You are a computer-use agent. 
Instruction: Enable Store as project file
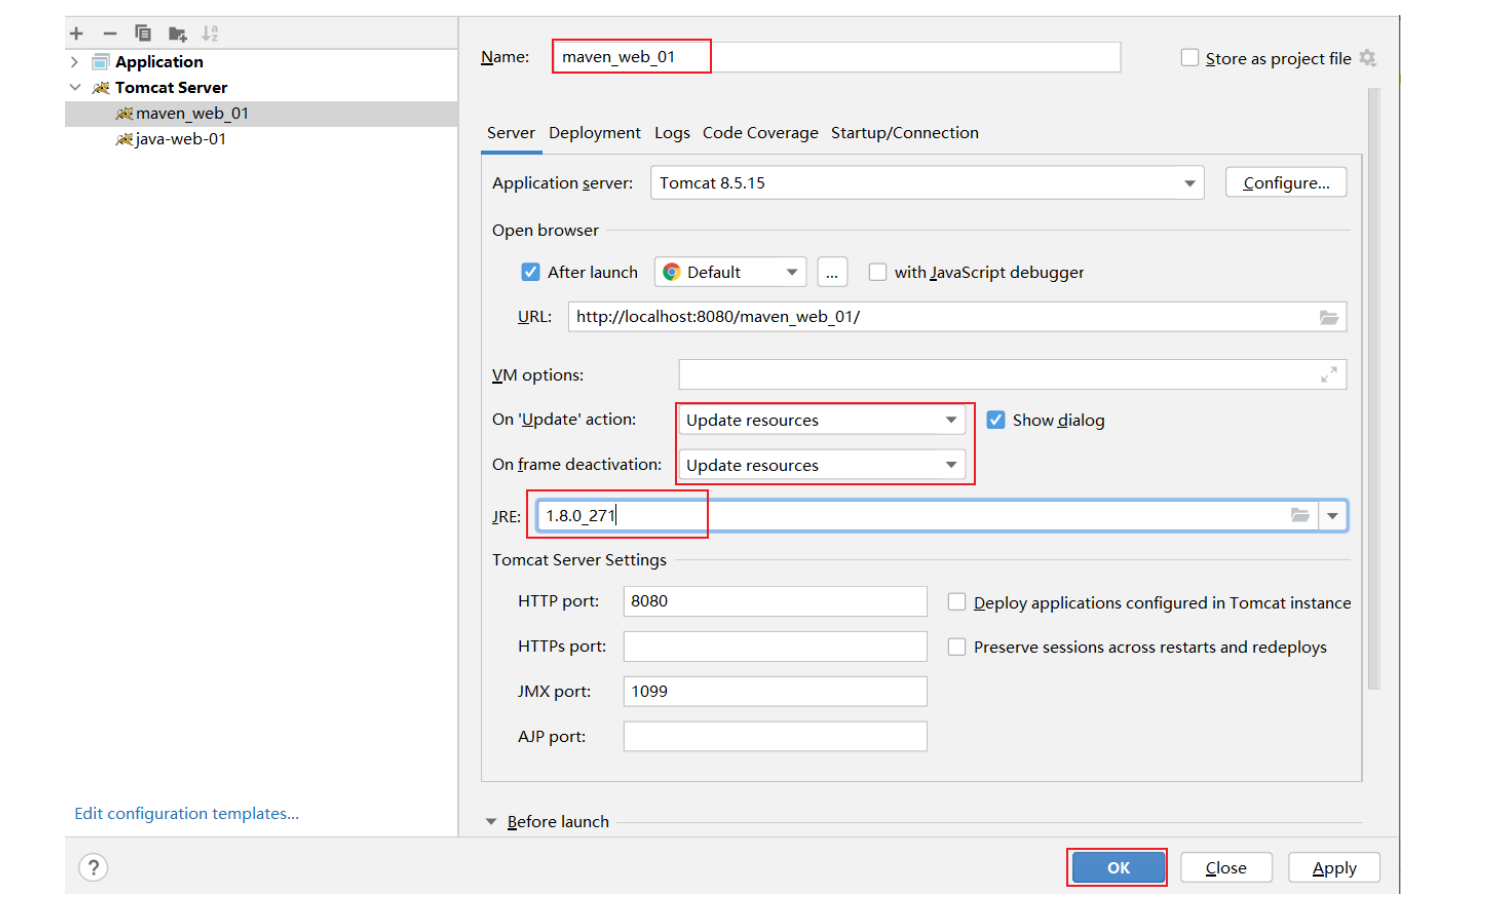1190,58
